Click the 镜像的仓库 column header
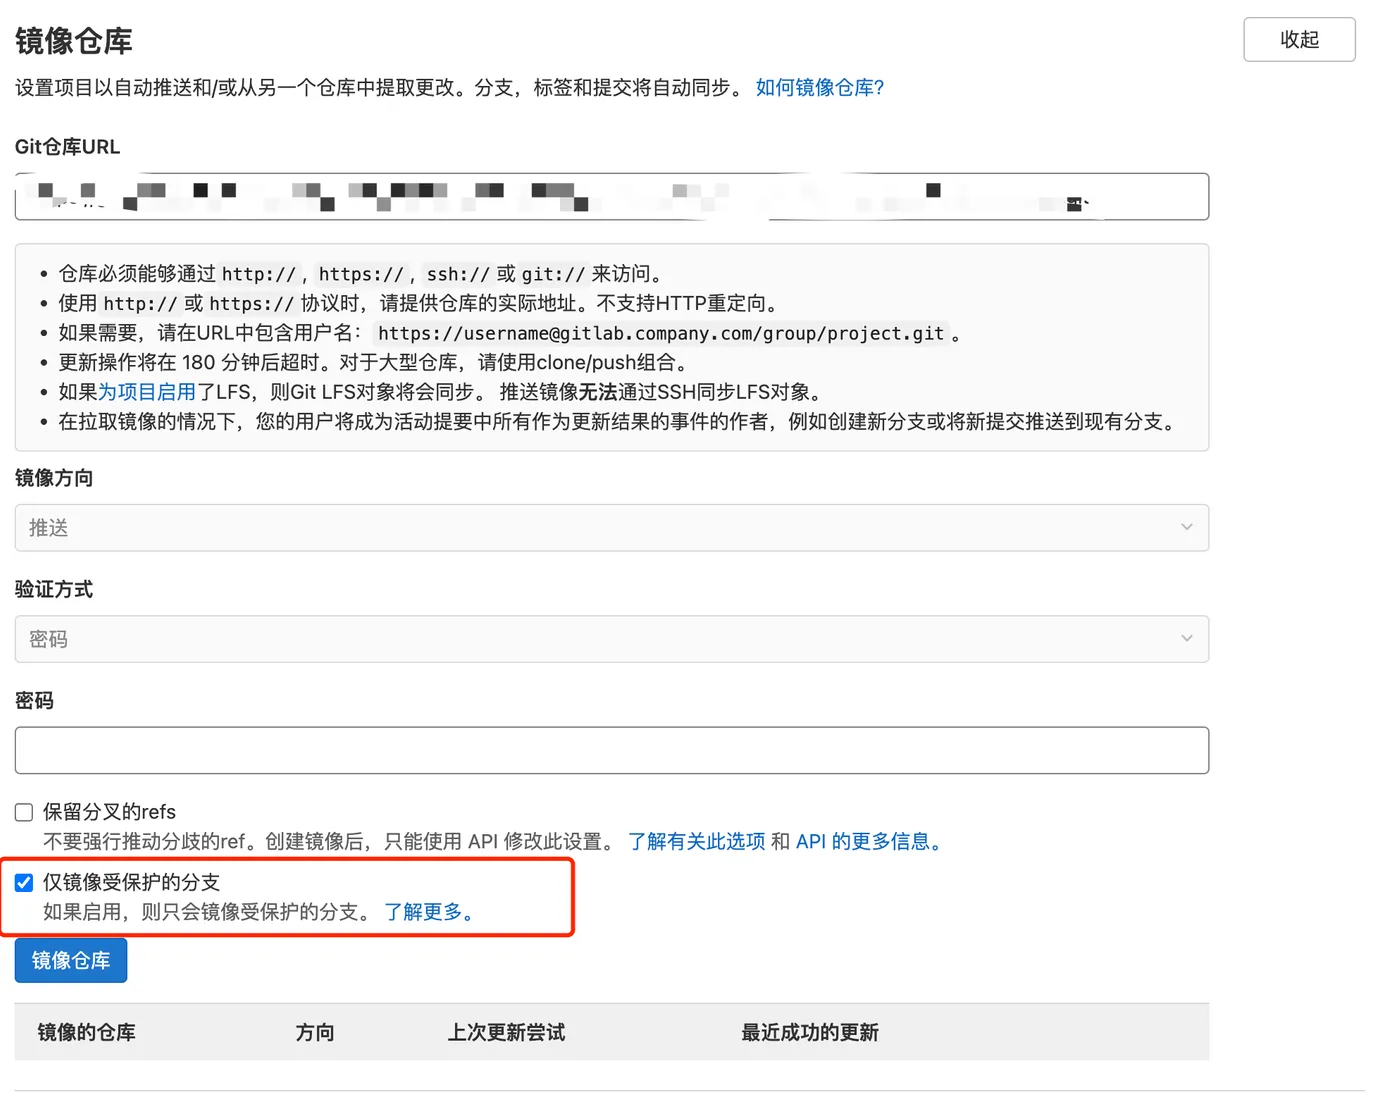The image size is (1400, 1109). pos(87,1032)
